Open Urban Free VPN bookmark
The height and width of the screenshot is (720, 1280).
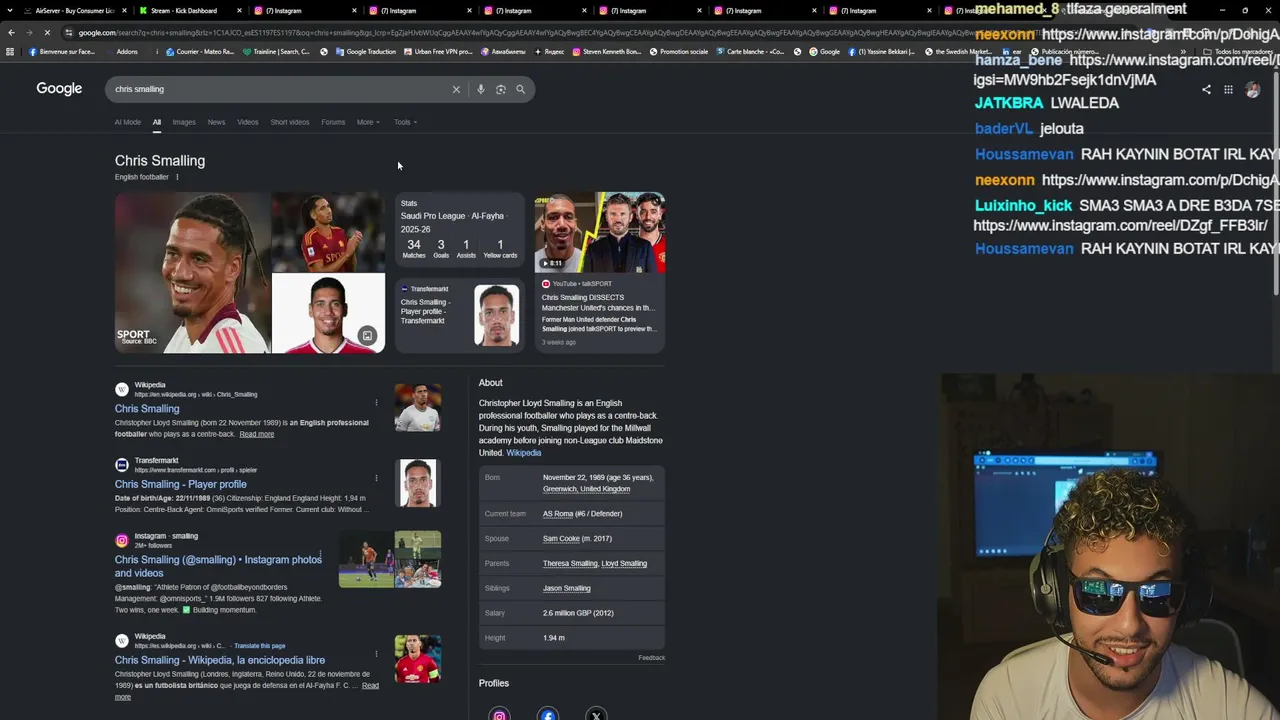pos(438,52)
